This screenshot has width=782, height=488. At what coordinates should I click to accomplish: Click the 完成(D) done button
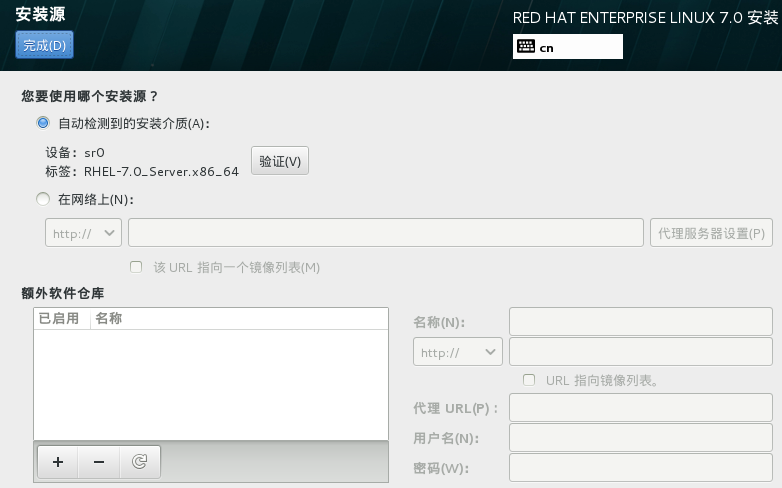coord(44,45)
